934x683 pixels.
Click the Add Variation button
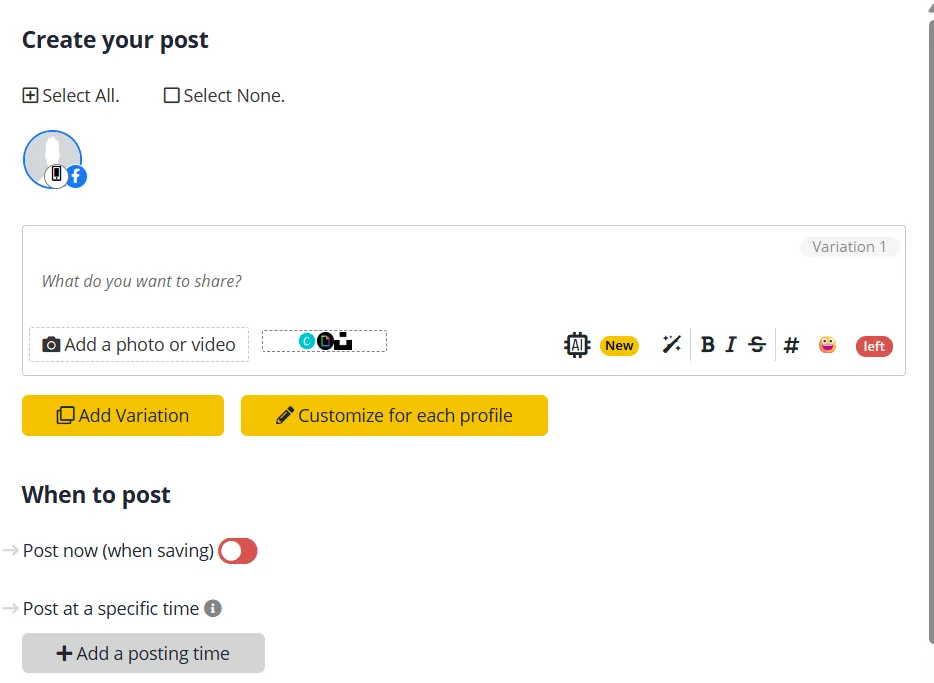tap(123, 416)
